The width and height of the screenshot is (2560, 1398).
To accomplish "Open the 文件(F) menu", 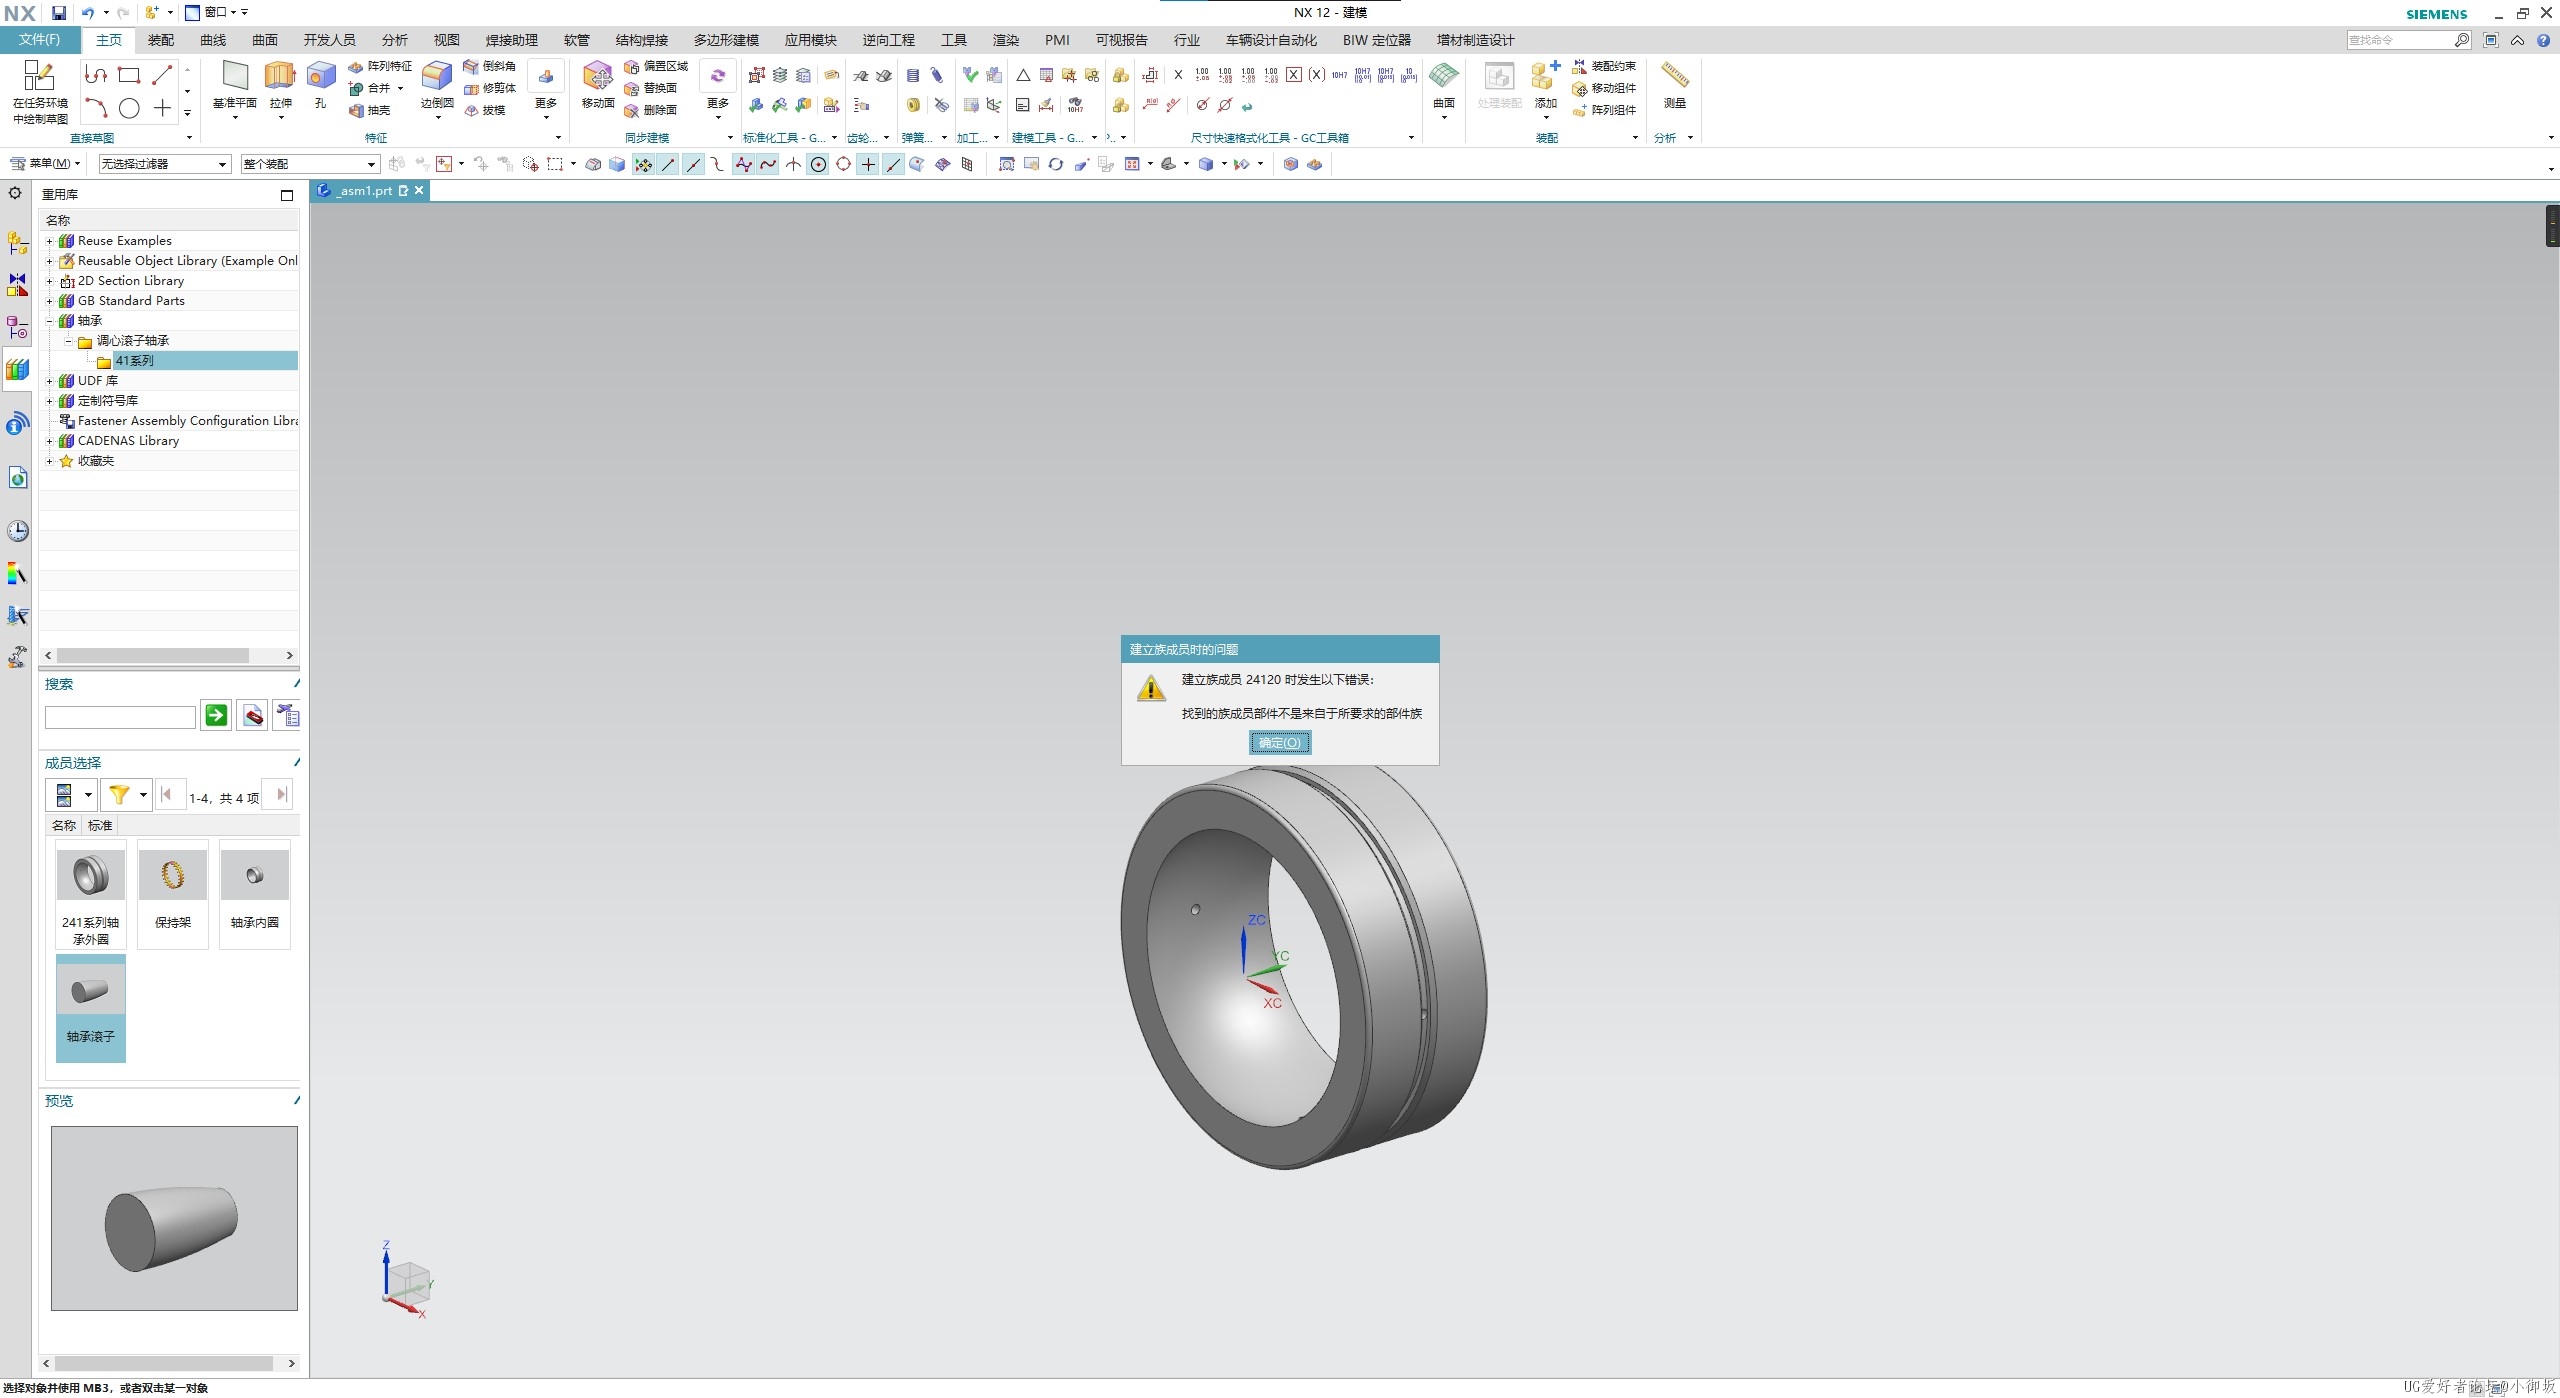I will (x=40, y=40).
